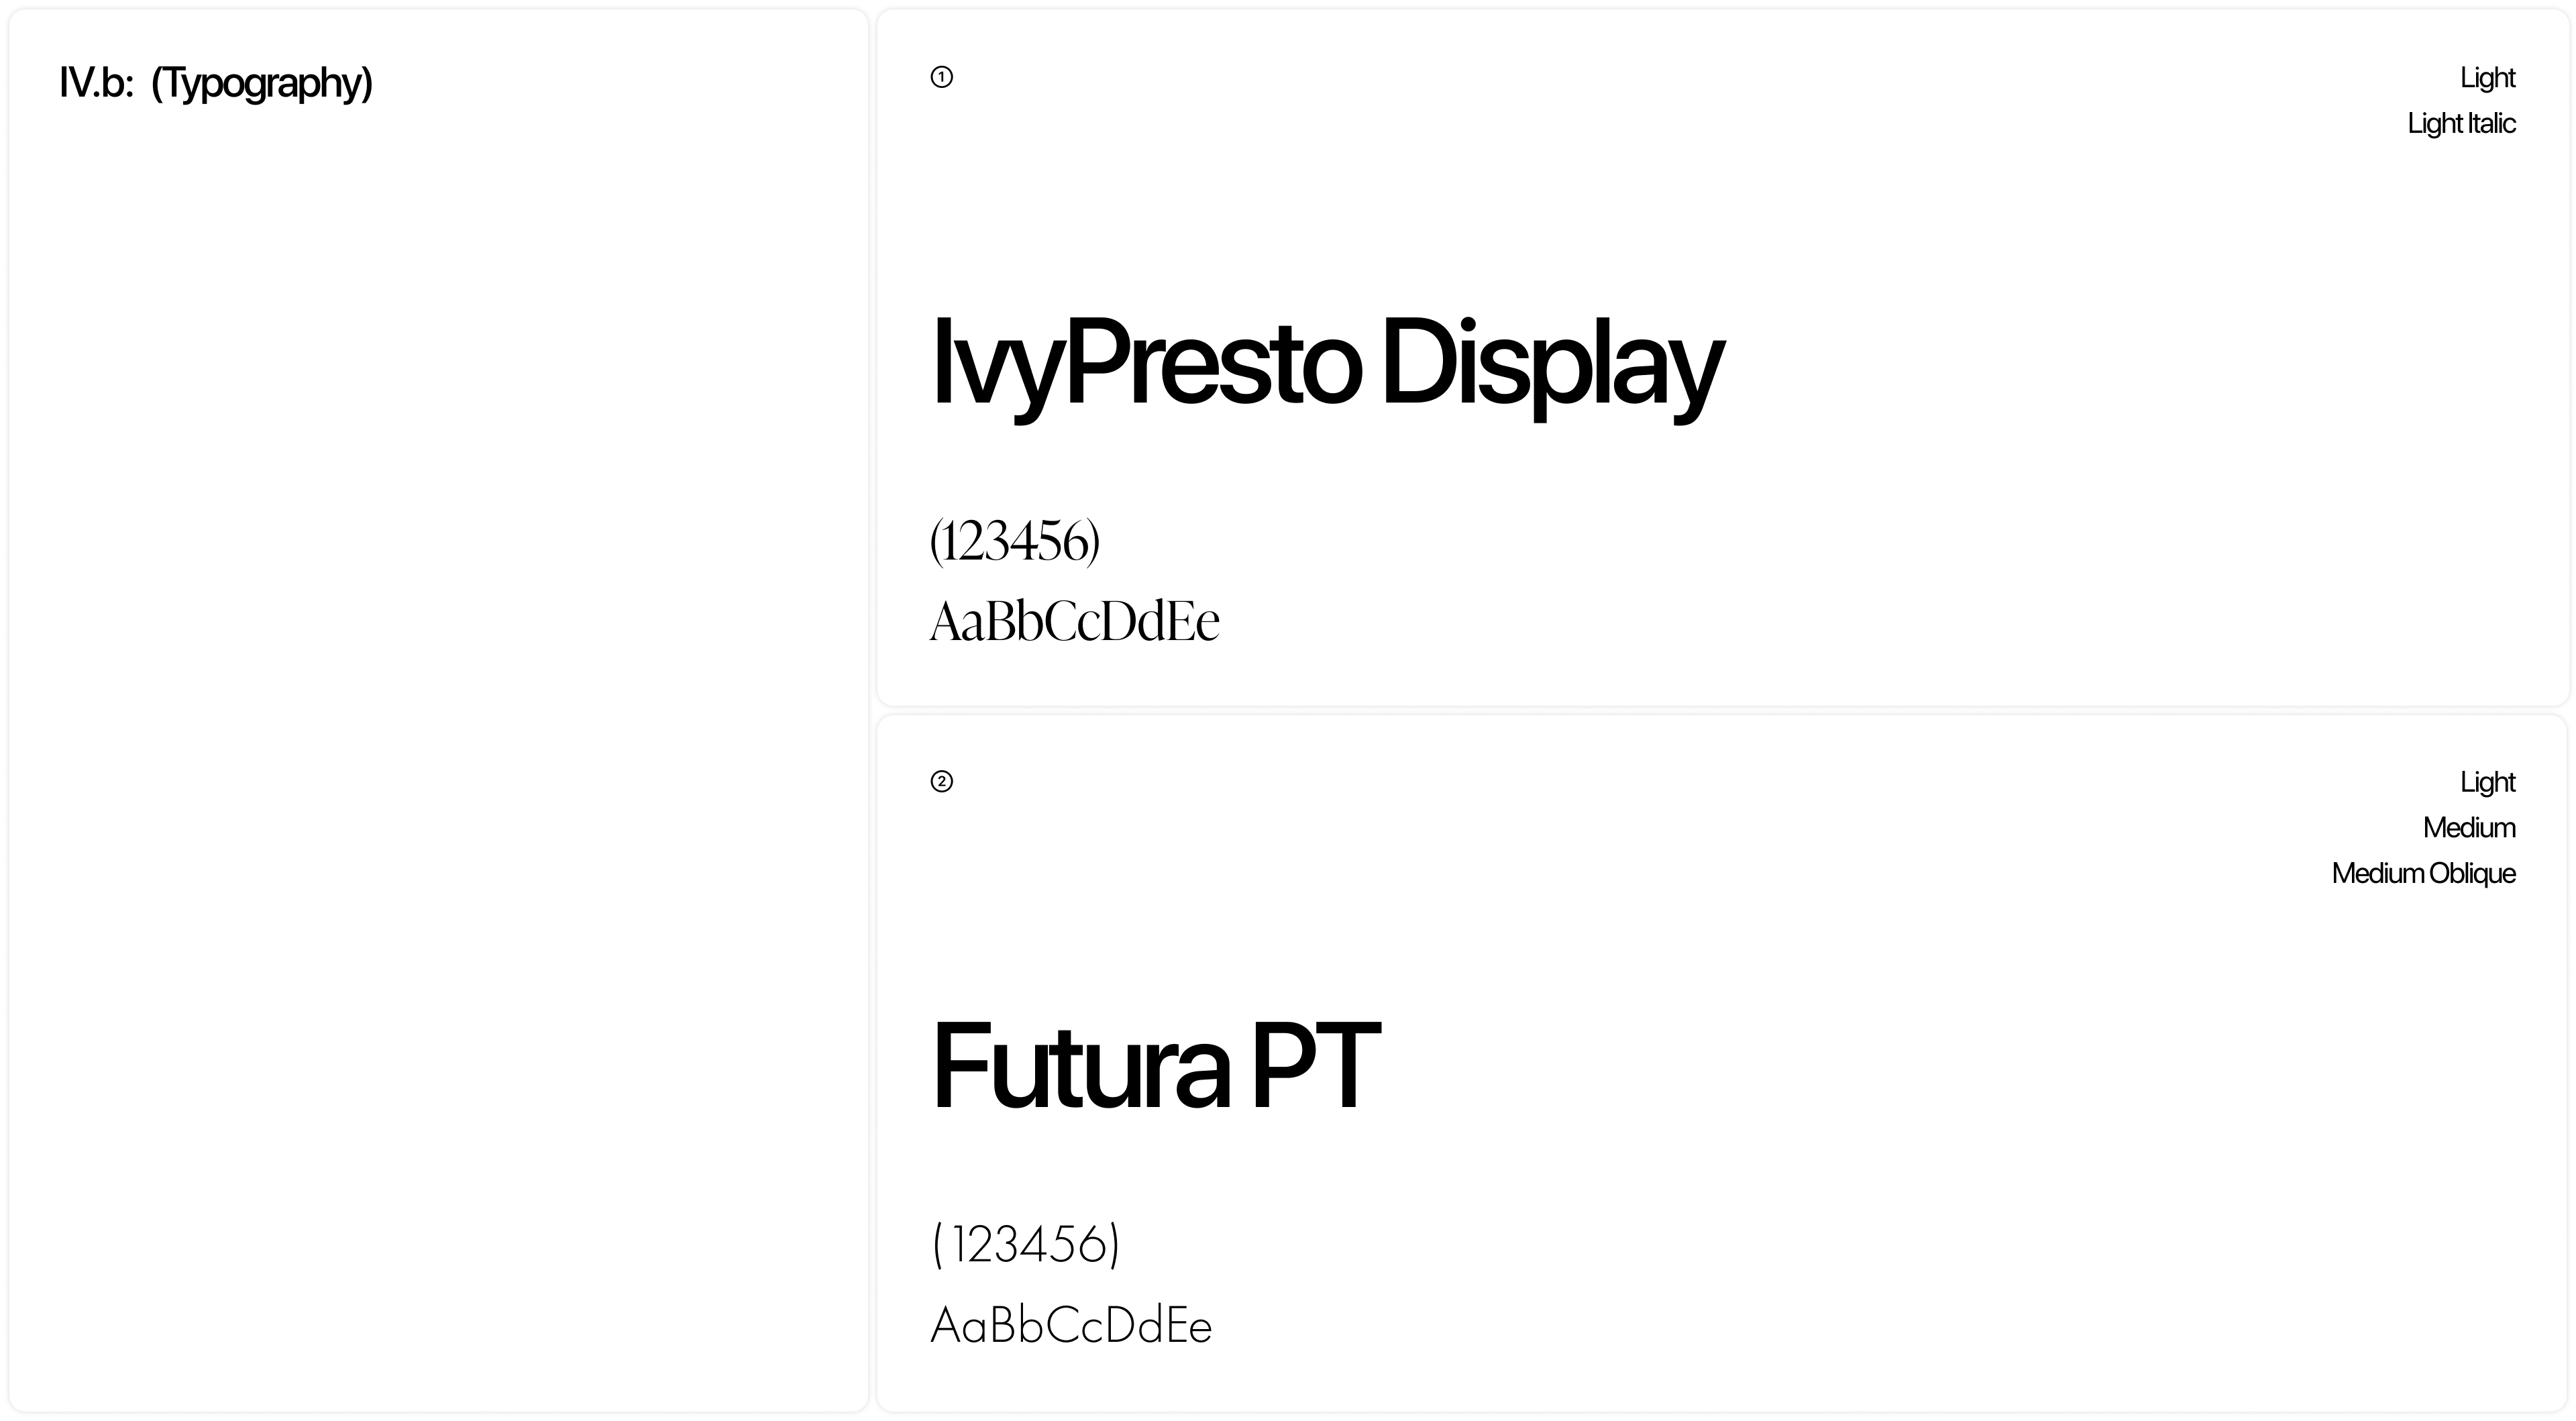Click 'Aa' in the serif alphabet sample
The width and height of the screenshot is (2576, 1421).
[x=958, y=621]
